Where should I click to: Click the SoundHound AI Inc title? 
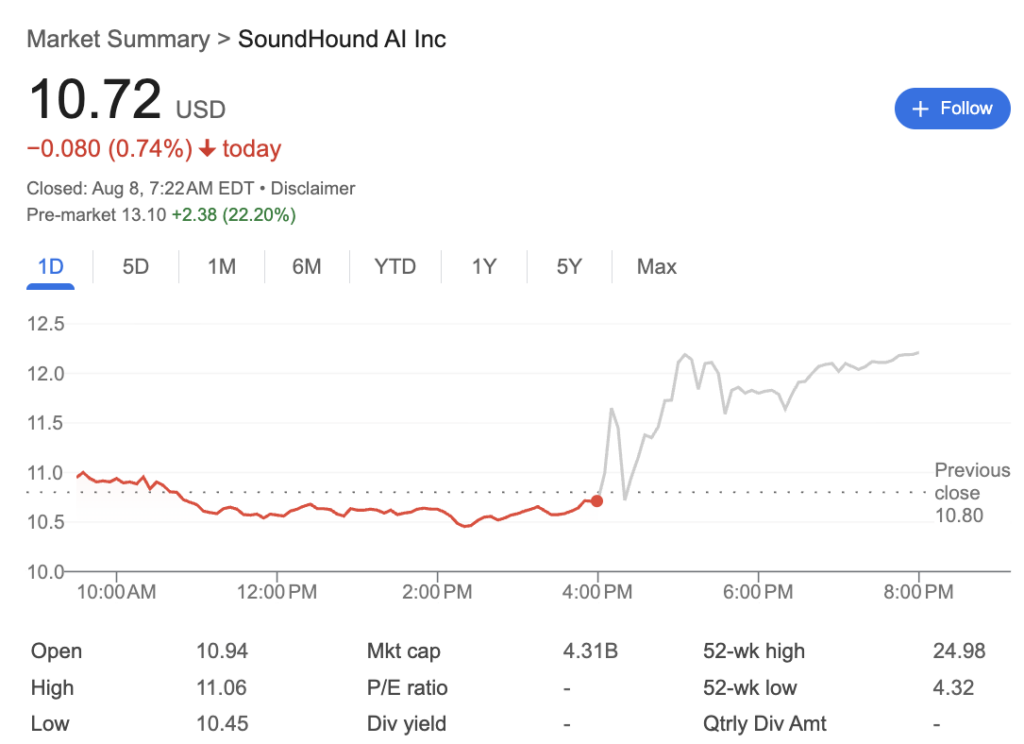tap(342, 39)
